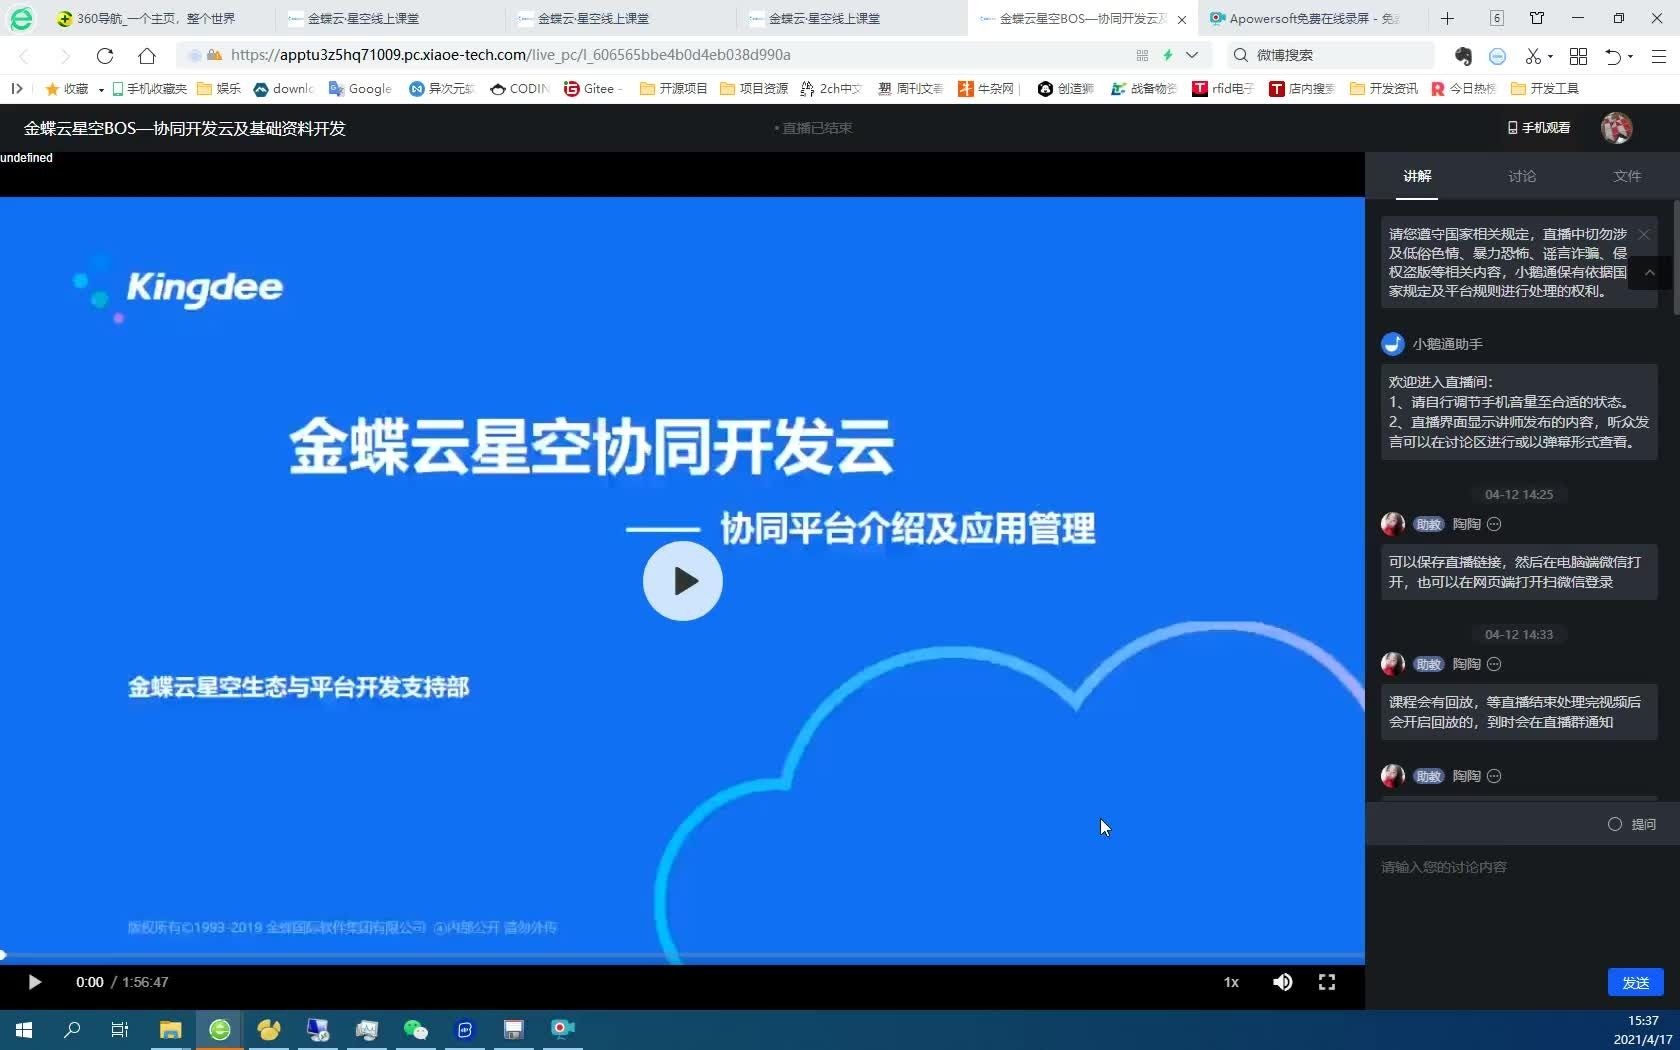Open 开发工具 bookmark folder
This screenshot has width=1680, height=1050.
(x=1545, y=88)
